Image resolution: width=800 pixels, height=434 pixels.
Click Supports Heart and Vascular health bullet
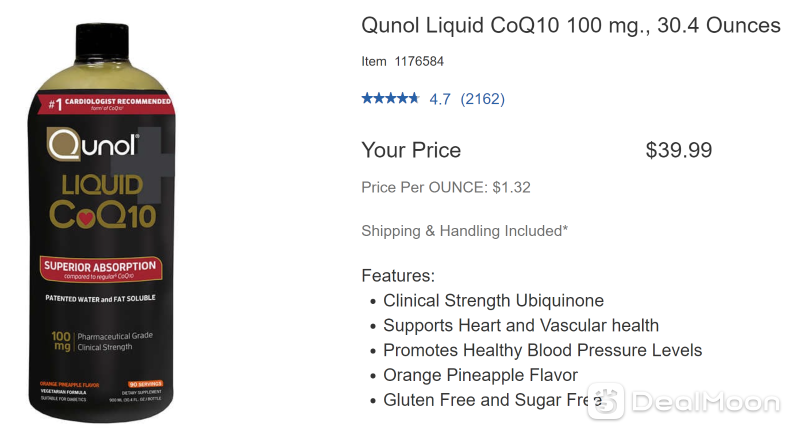pyautogui.click(x=520, y=326)
